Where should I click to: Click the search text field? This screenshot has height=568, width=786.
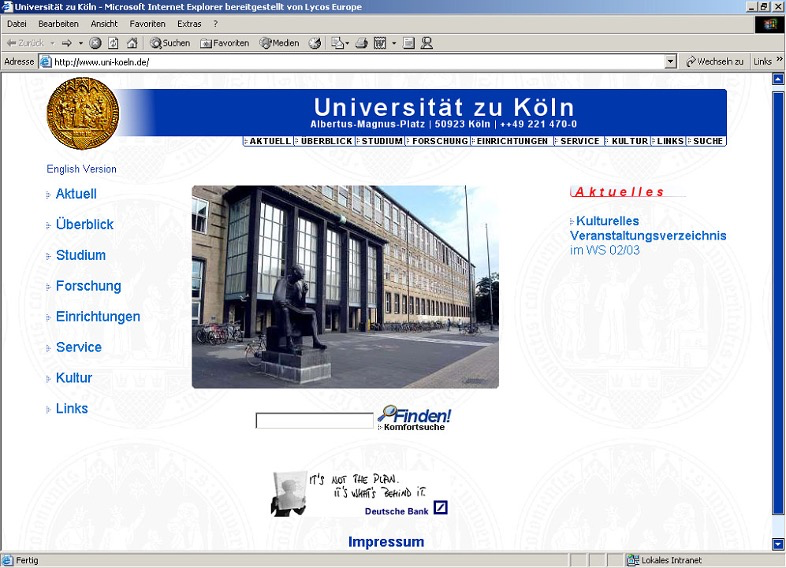(314, 421)
